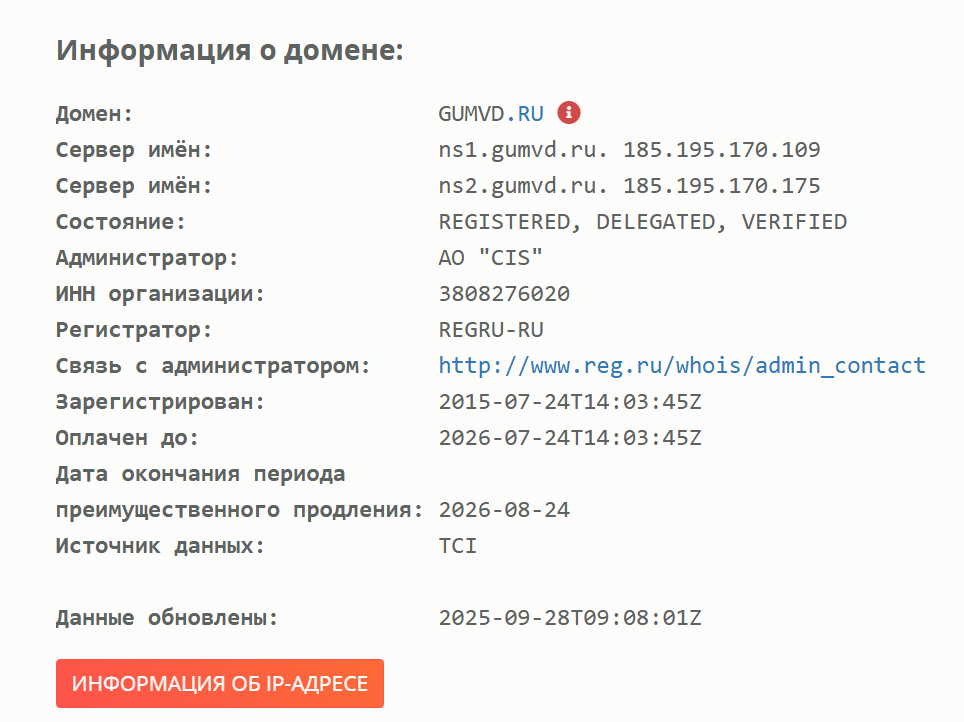Open the reg.ru admin_contact link
The height and width of the screenshot is (722, 964).
(682, 366)
